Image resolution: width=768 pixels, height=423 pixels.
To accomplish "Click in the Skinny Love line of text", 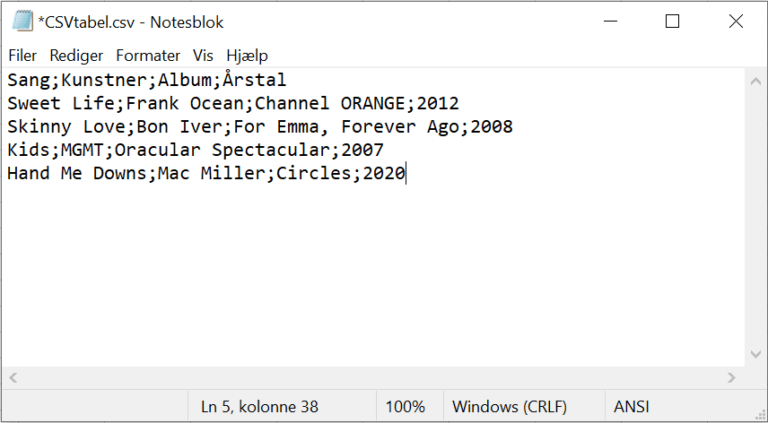I will click(x=260, y=127).
